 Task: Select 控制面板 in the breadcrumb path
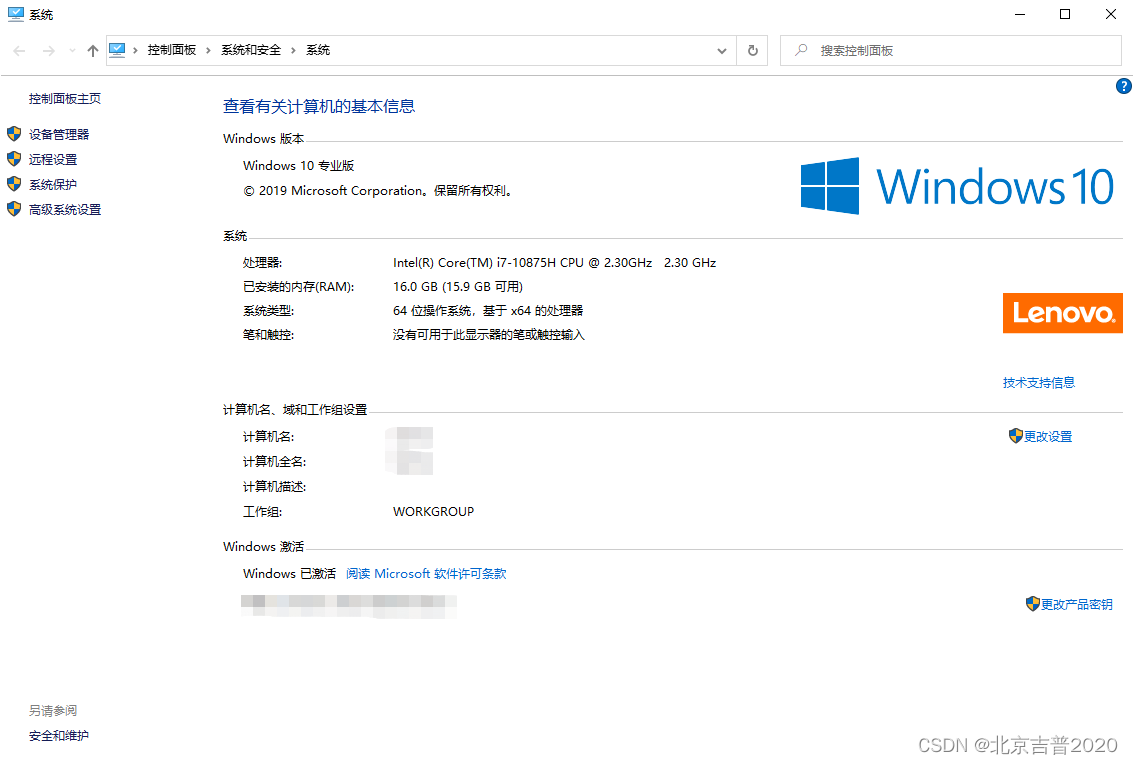pos(172,50)
